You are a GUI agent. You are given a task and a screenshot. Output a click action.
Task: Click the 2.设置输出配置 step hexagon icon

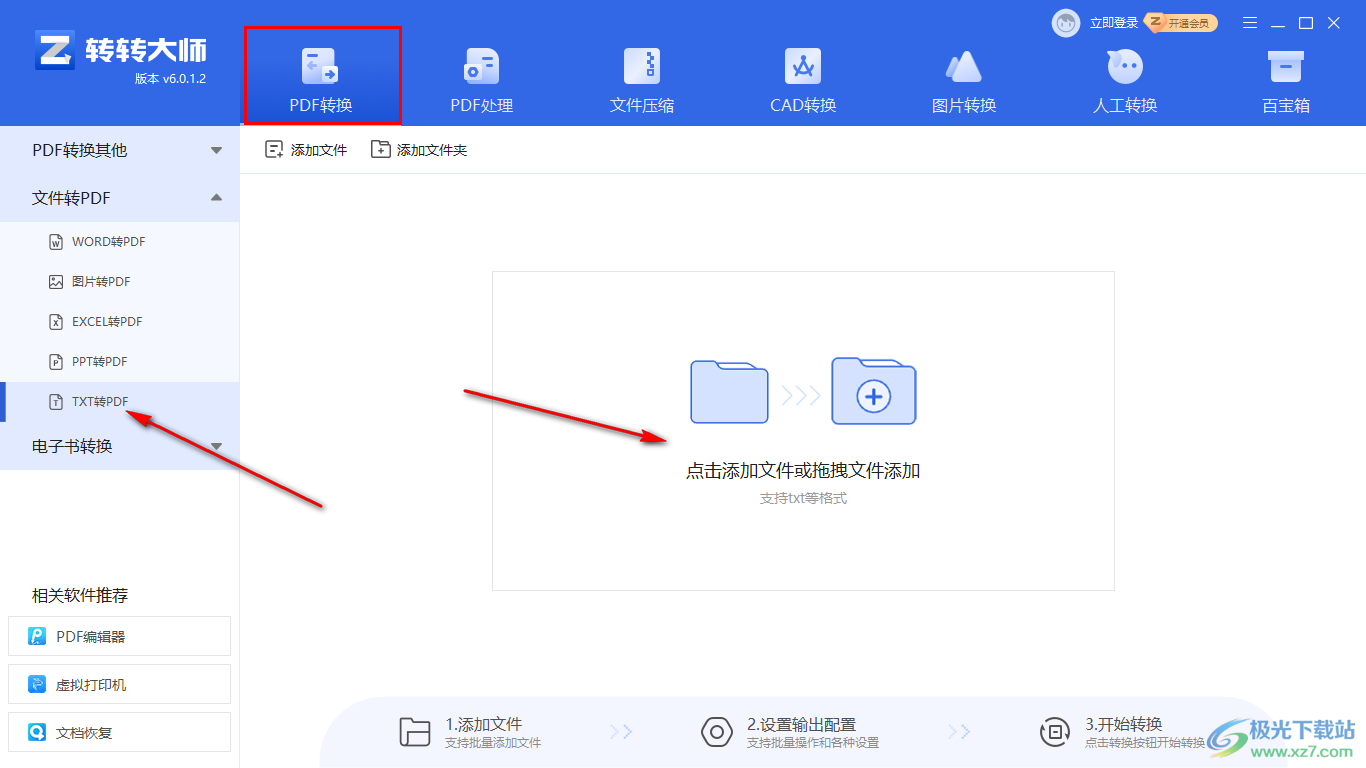point(717,732)
